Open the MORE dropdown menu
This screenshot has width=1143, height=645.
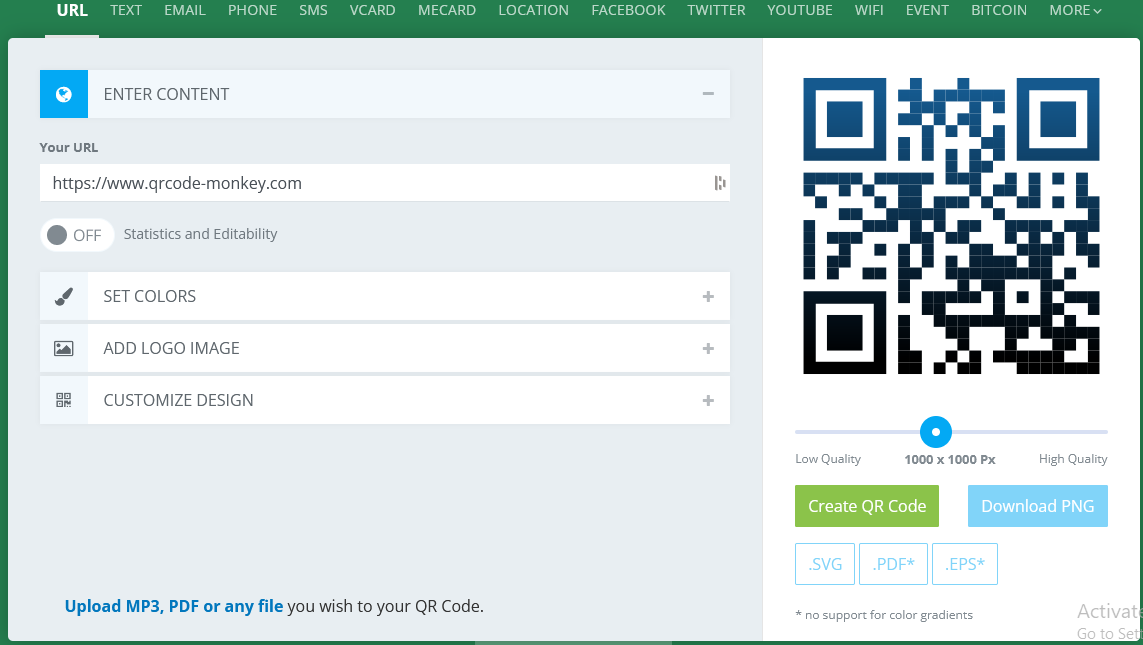click(x=1075, y=10)
